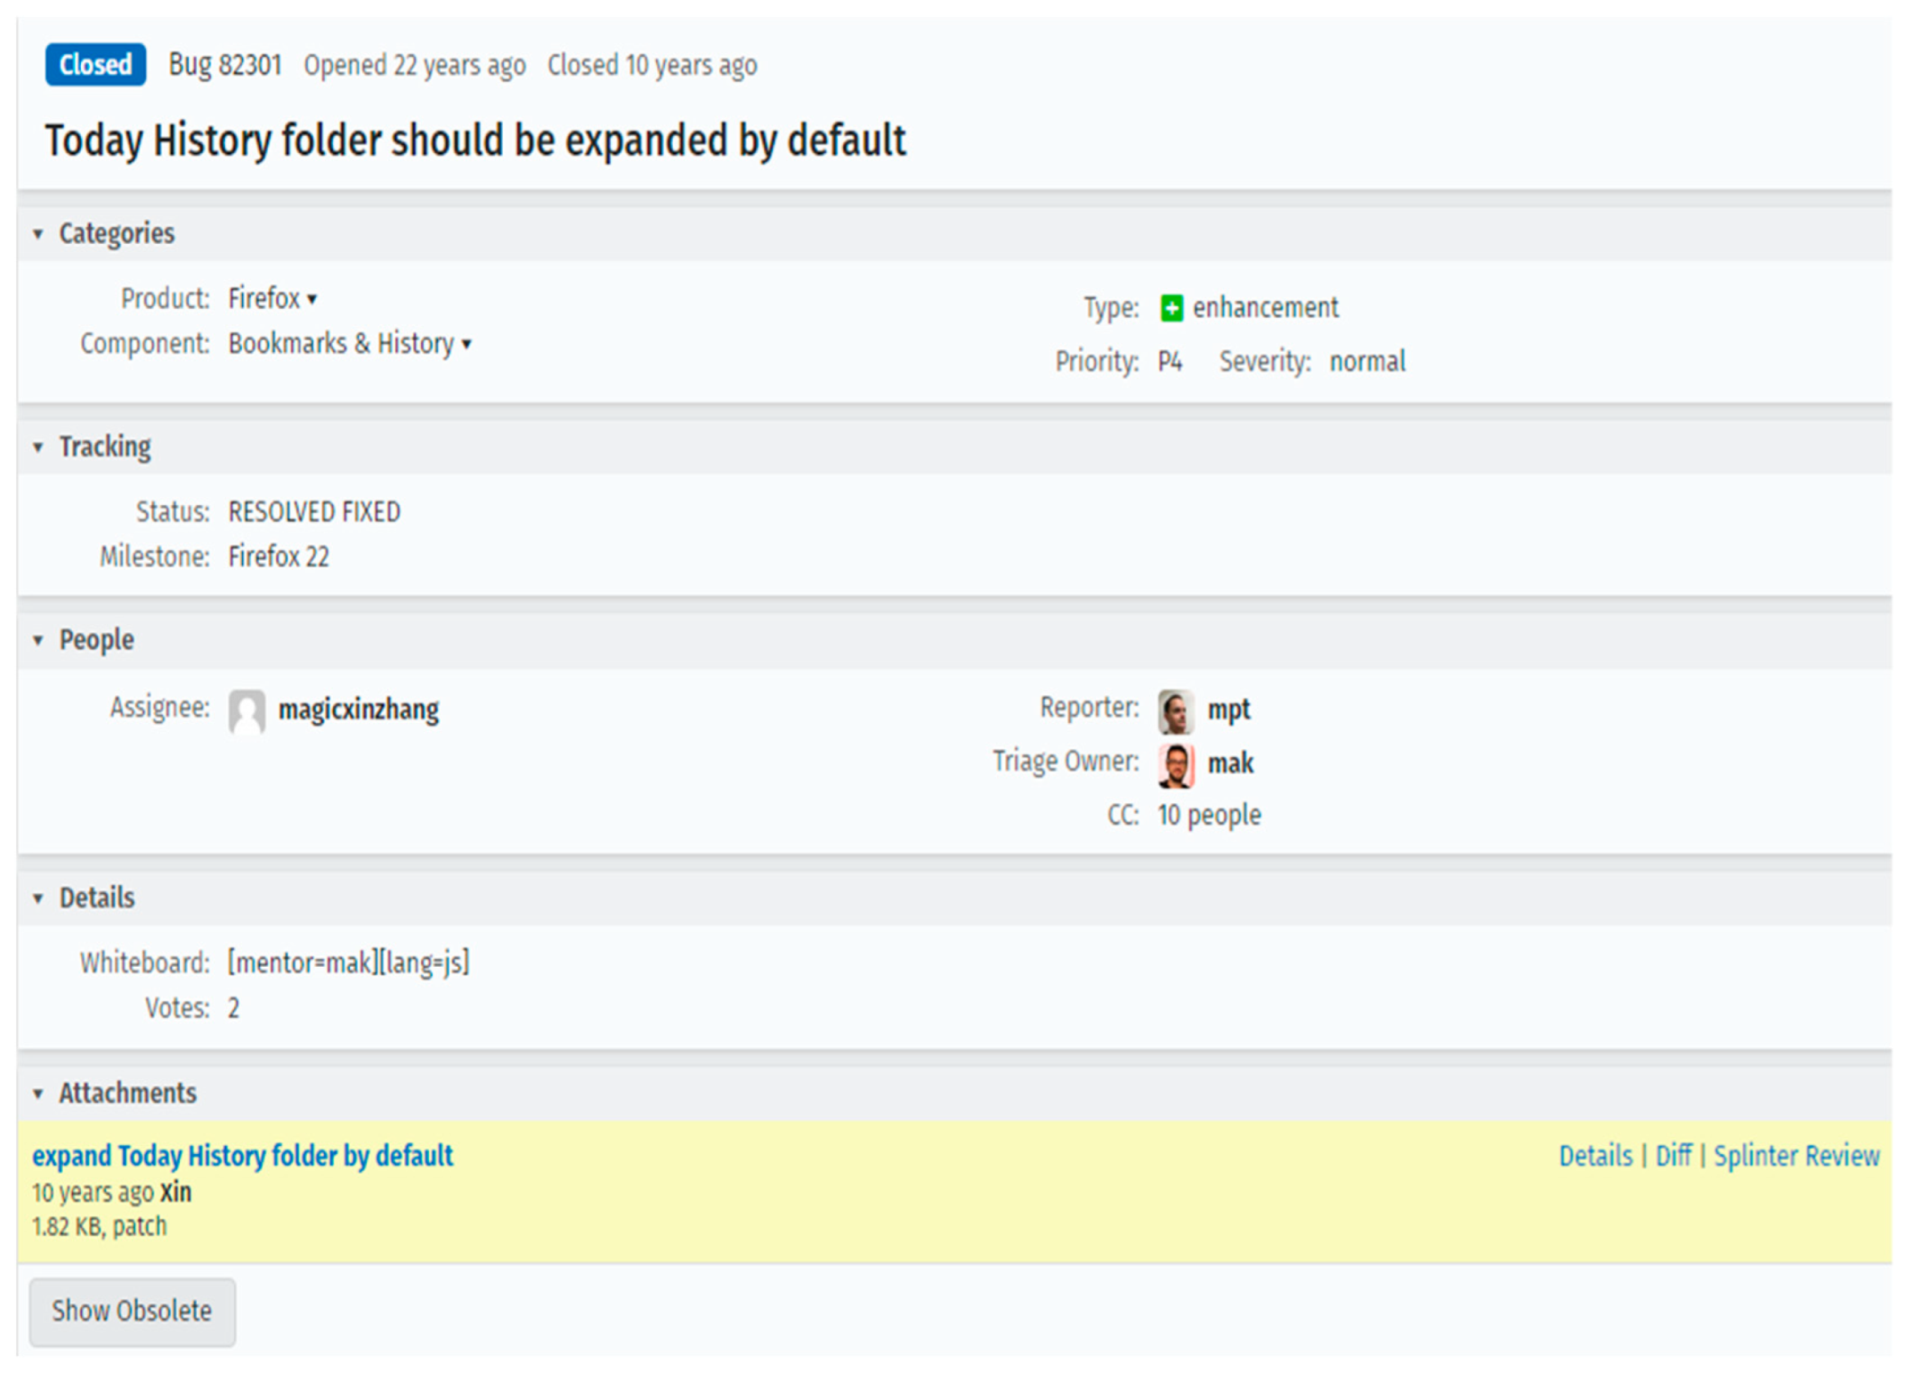The image size is (1905, 1381).
Task: Collapse the Attachments section
Action: (x=38, y=1093)
